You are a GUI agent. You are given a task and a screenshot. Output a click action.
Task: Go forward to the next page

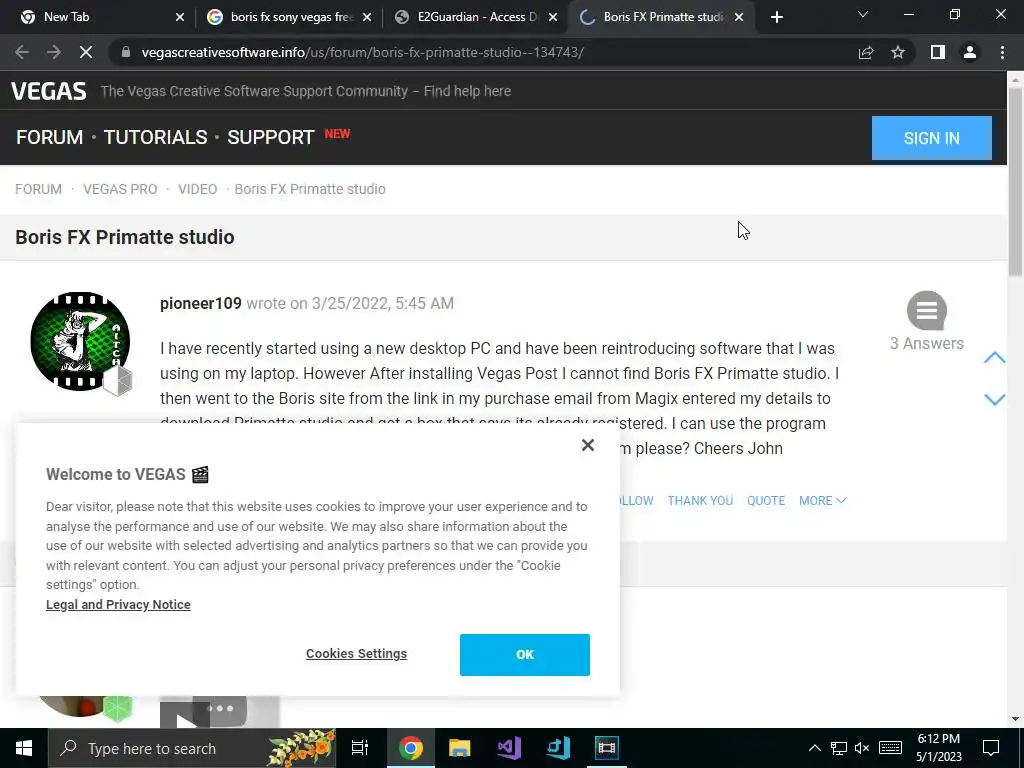click(54, 52)
